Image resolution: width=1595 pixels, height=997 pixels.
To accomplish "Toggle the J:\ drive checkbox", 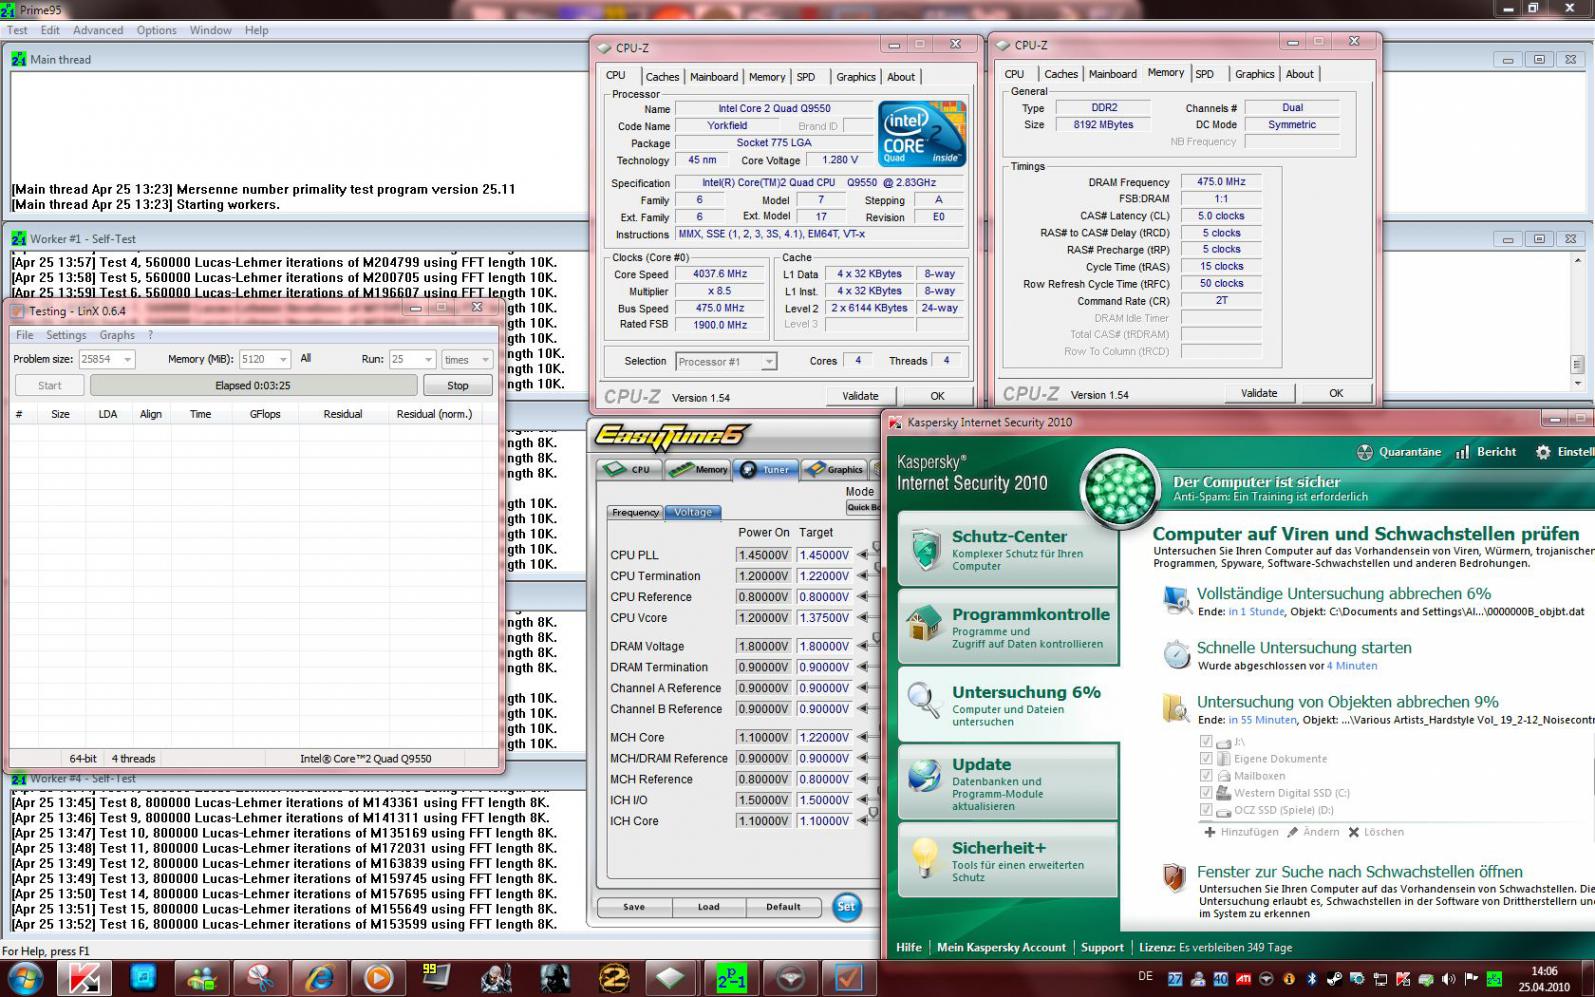I will 1205,742.
